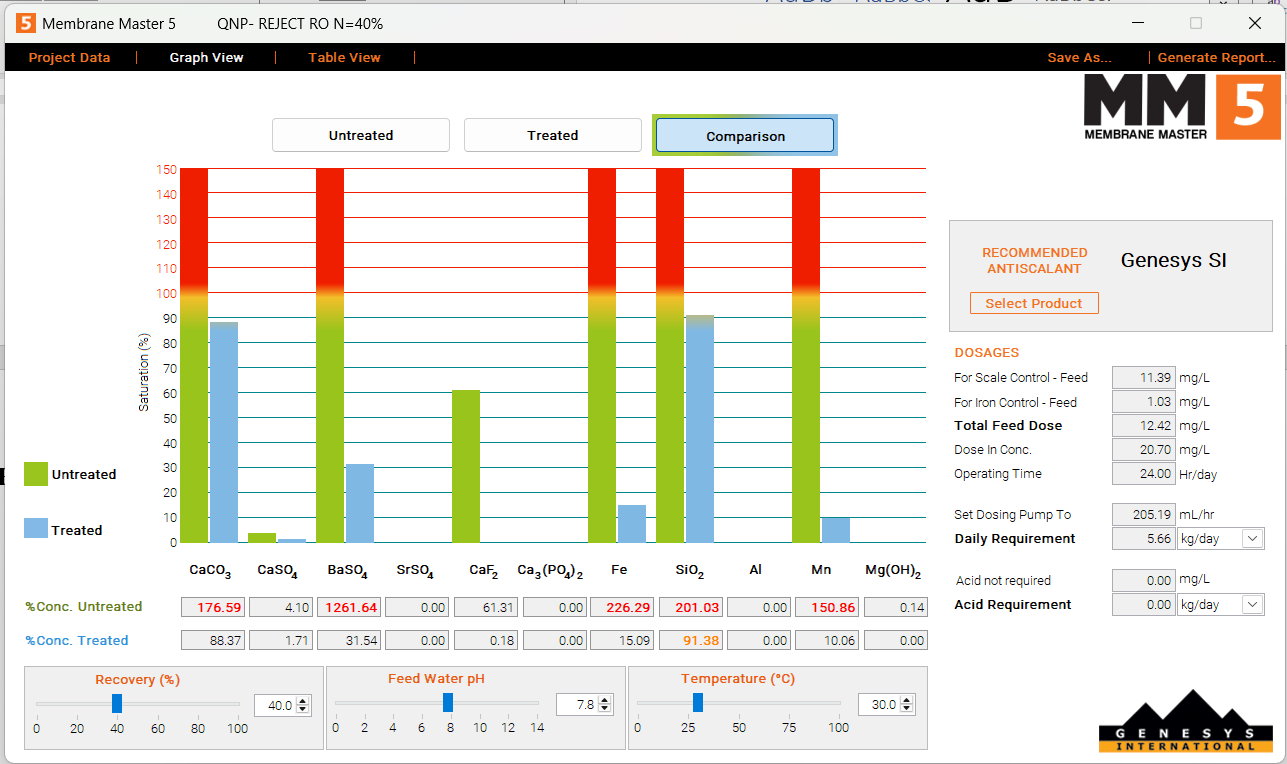Viewport: 1287px width, 764px height.
Task: Click Save As... in the top bar
Action: (1079, 58)
